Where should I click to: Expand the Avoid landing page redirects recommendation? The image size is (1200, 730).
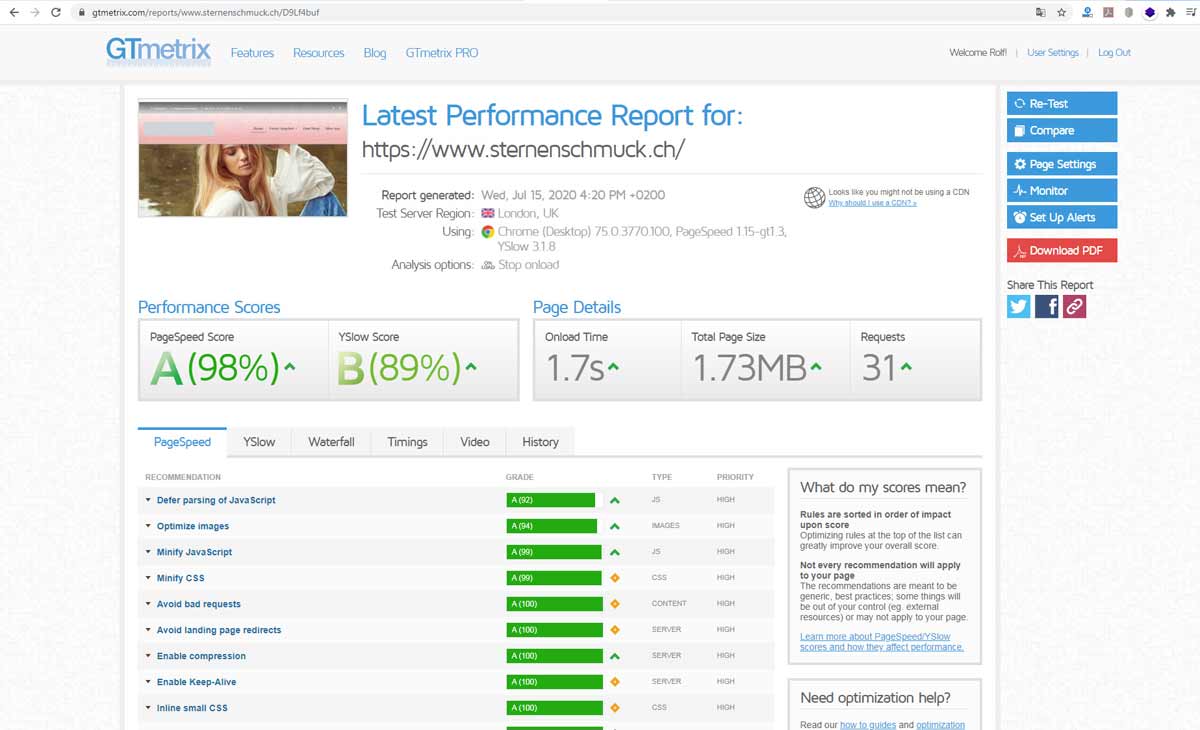219,630
